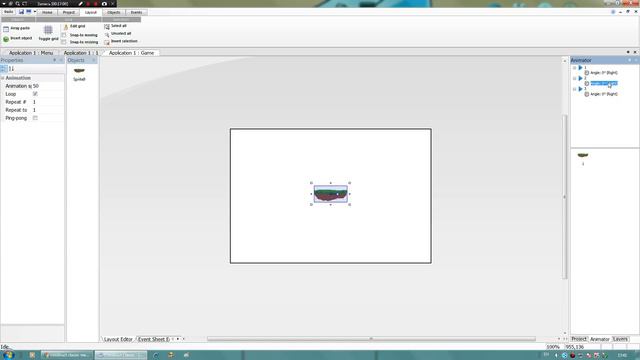Enable the Ping-pong checkbox

click(35, 118)
